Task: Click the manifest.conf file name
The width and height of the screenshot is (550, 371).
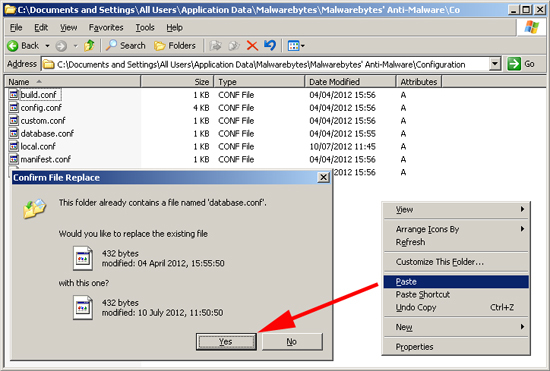Action: 46,160
